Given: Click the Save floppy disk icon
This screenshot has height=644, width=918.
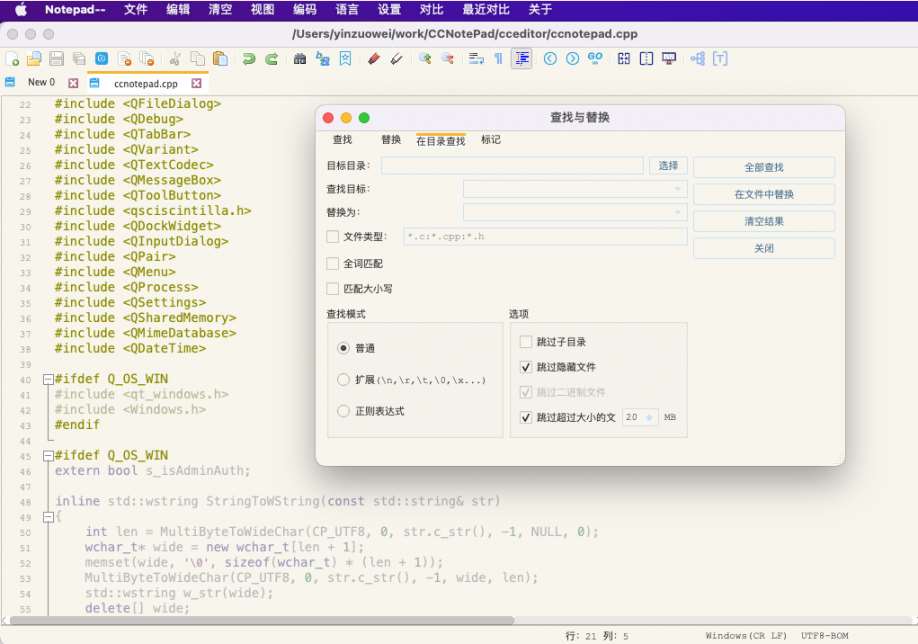Looking at the screenshot, I should (56, 59).
